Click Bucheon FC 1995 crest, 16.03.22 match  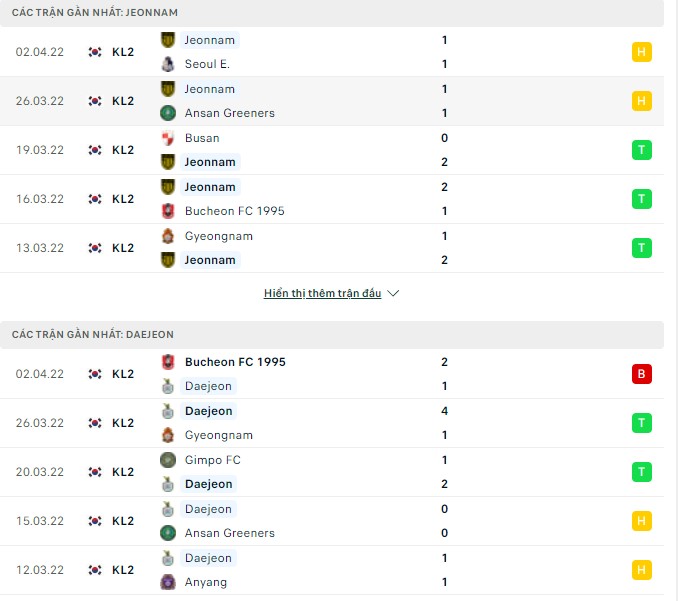click(167, 211)
